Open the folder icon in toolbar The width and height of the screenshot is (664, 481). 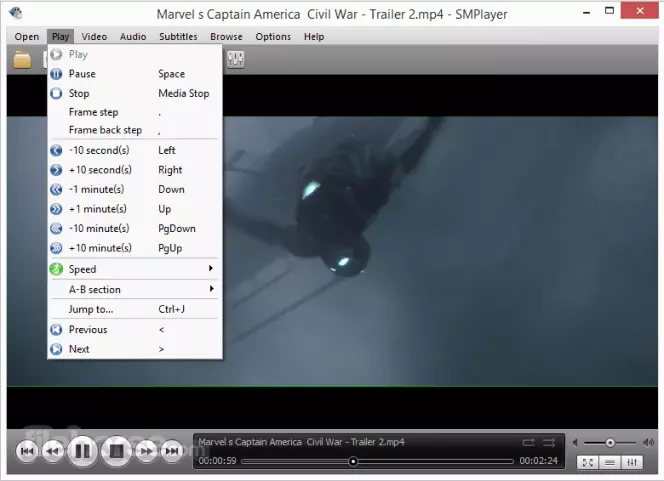[x=22, y=60]
